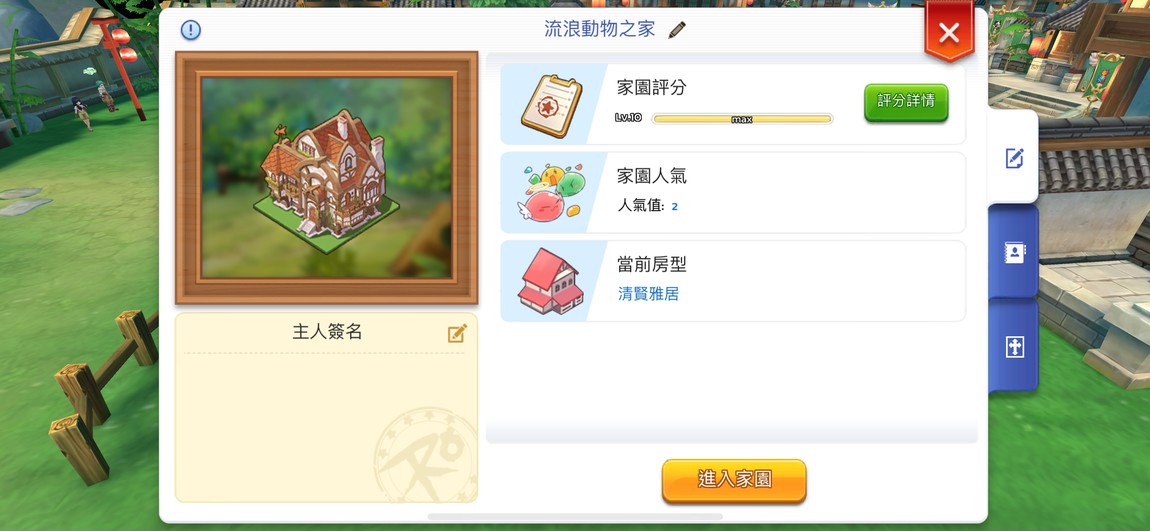
Task: Click the Lv.10 max progress bar
Action: (741, 119)
